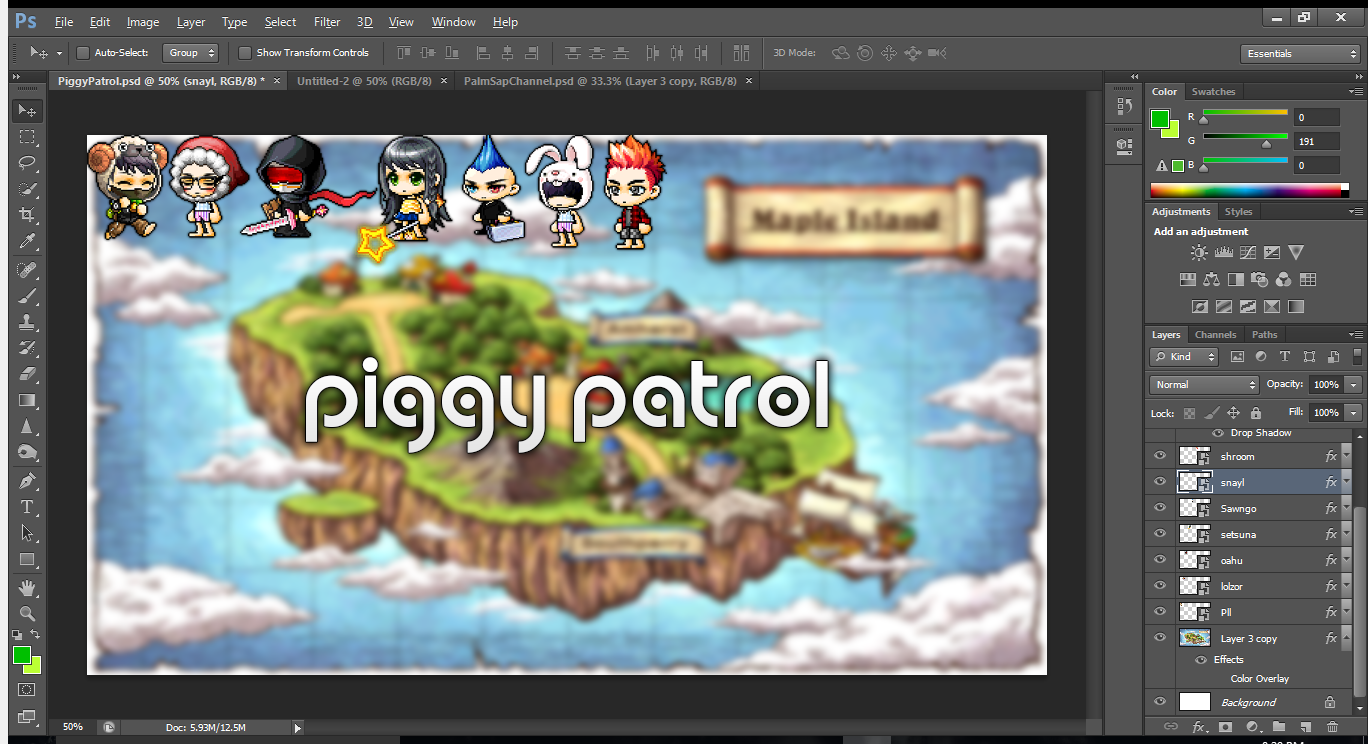Select the Sawngo layer
Viewport: 1368px width, 744px height.
(1239, 509)
